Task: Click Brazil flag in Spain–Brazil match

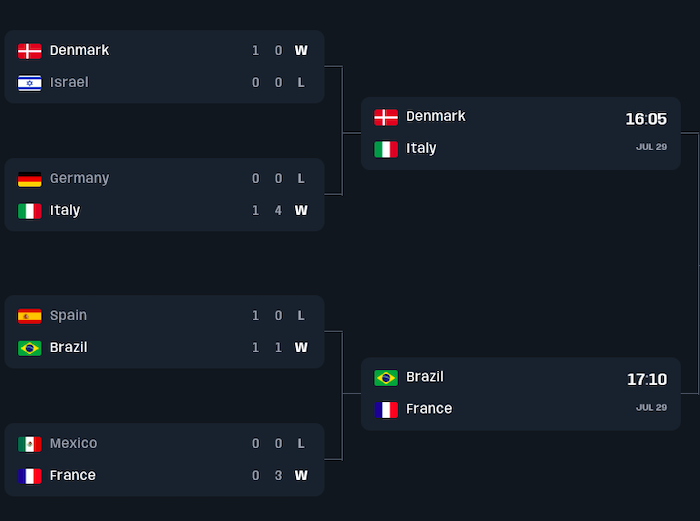Action: 30,348
